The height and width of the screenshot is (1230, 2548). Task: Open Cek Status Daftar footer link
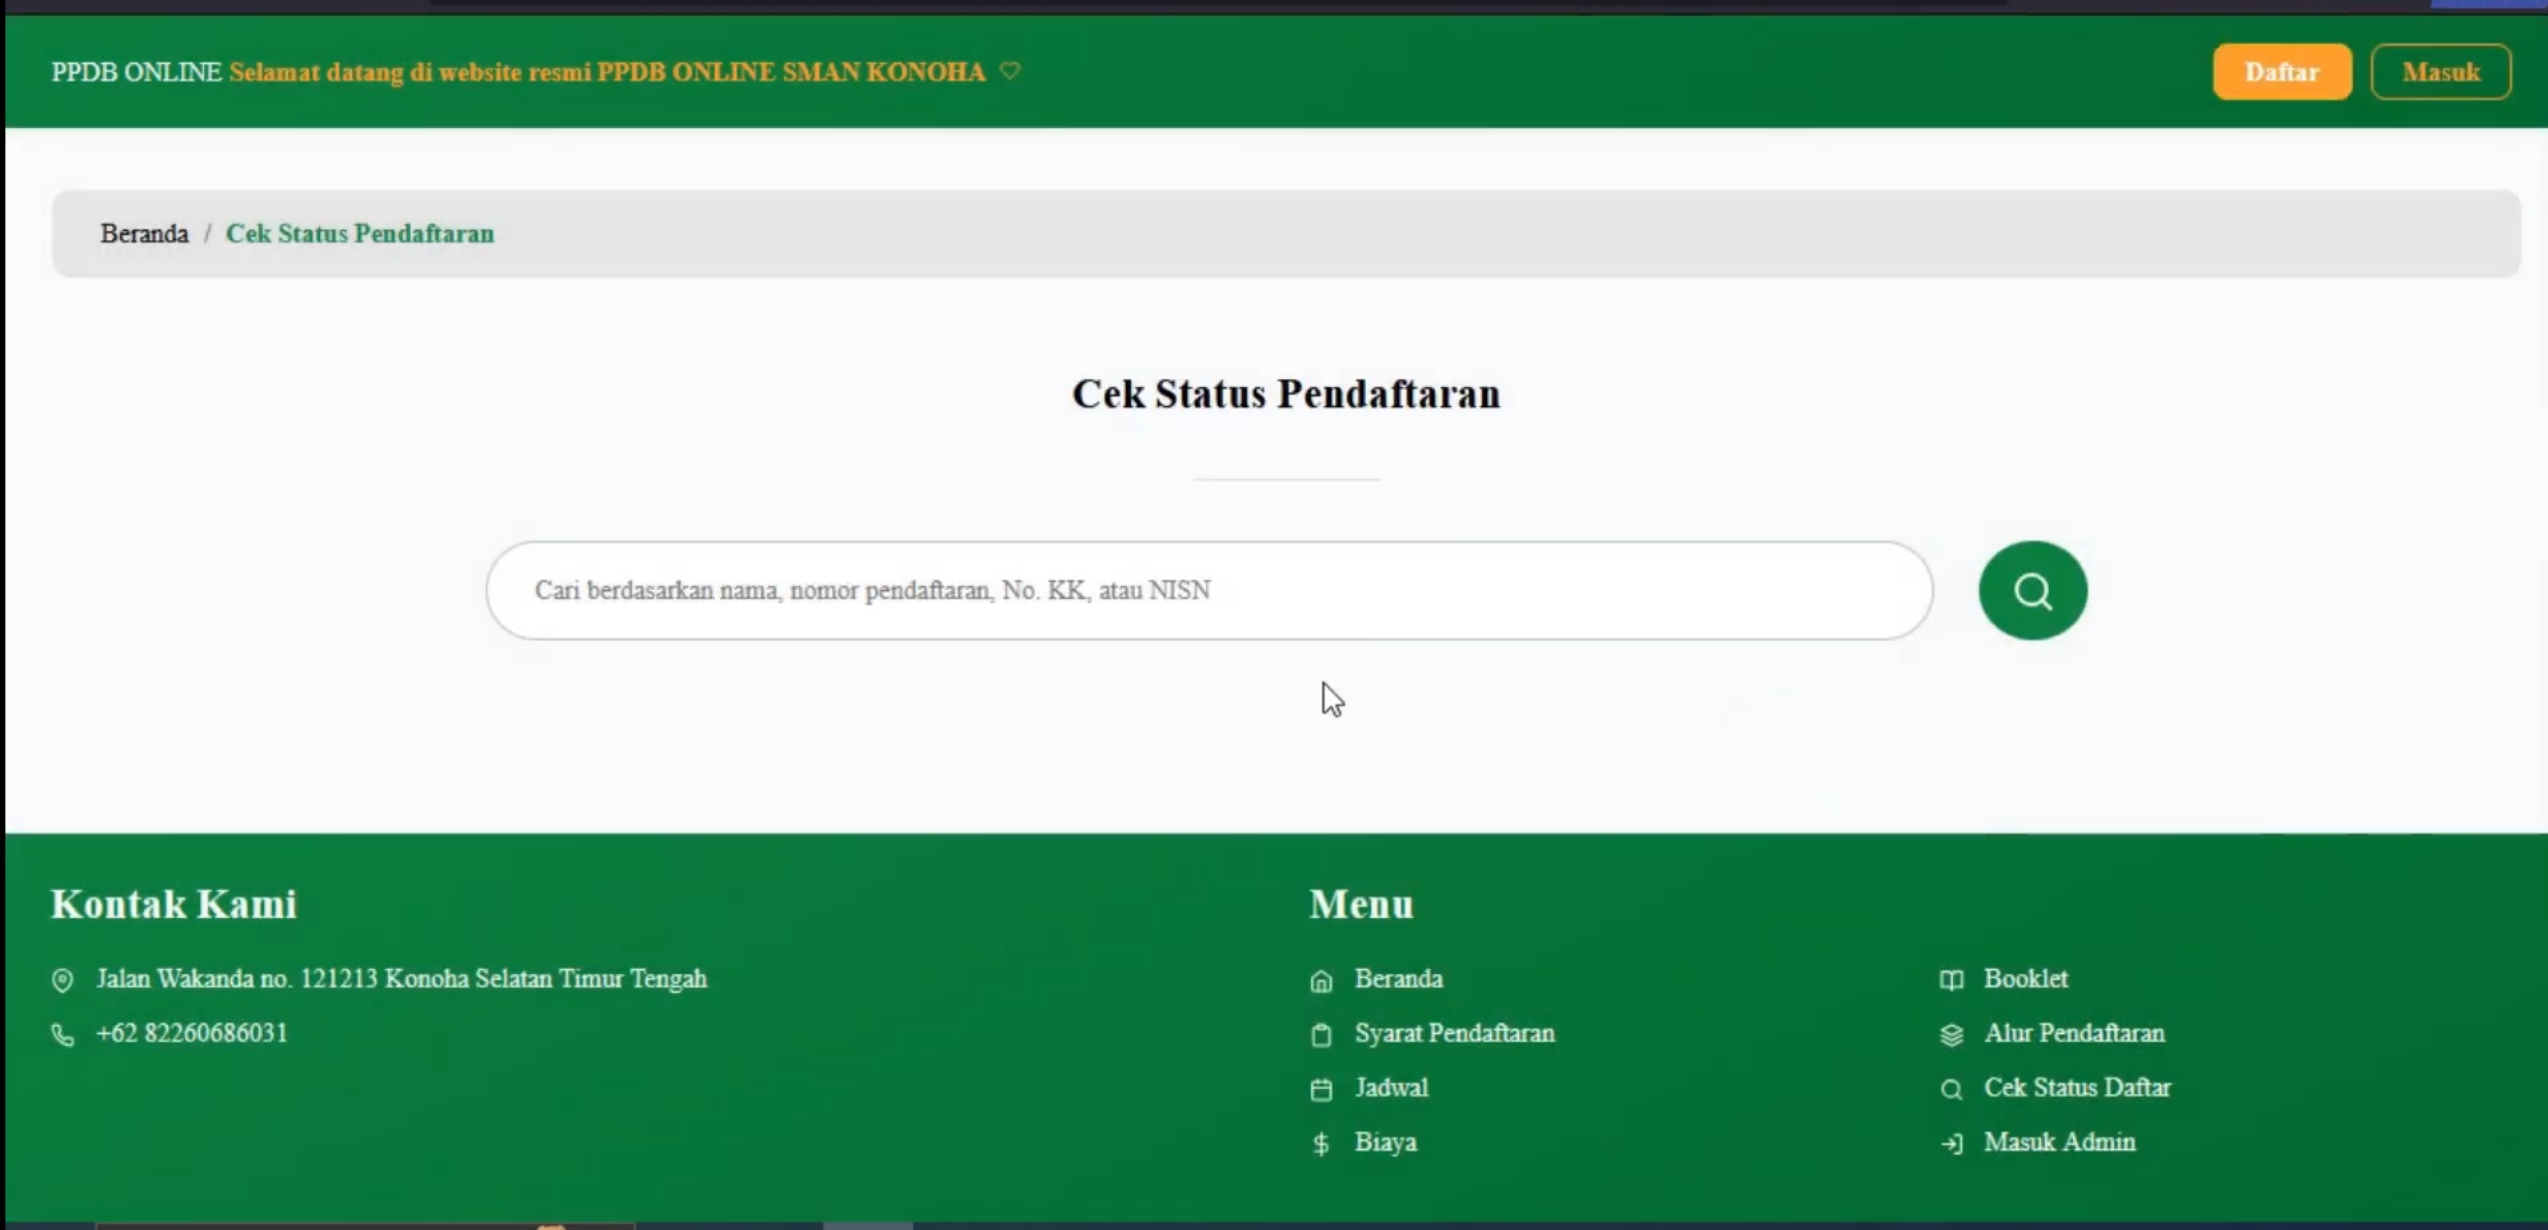point(2077,1087)
